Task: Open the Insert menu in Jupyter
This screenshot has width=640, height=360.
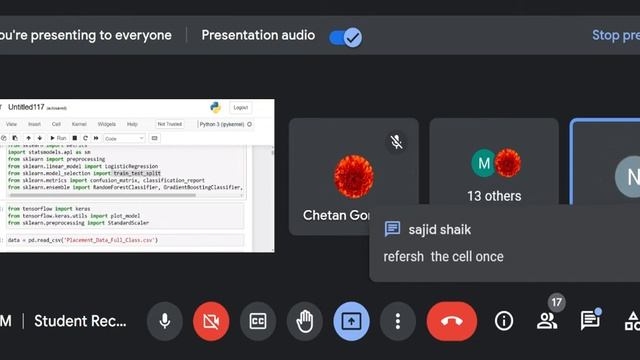Action: tap(34, 124)
